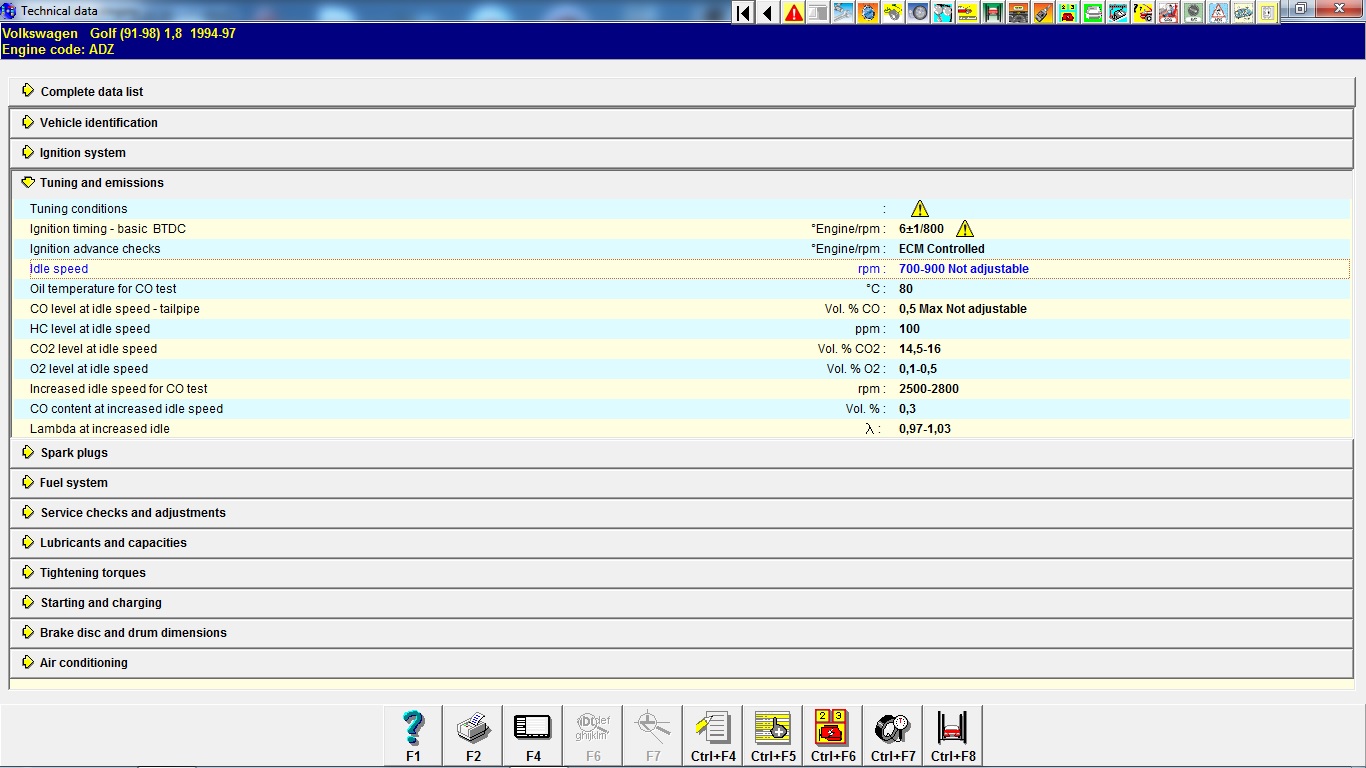The height and width of the screenshot is (768, 1366).
Task: Expand the Lubricants and capacities section
Action: click(113, 543)
